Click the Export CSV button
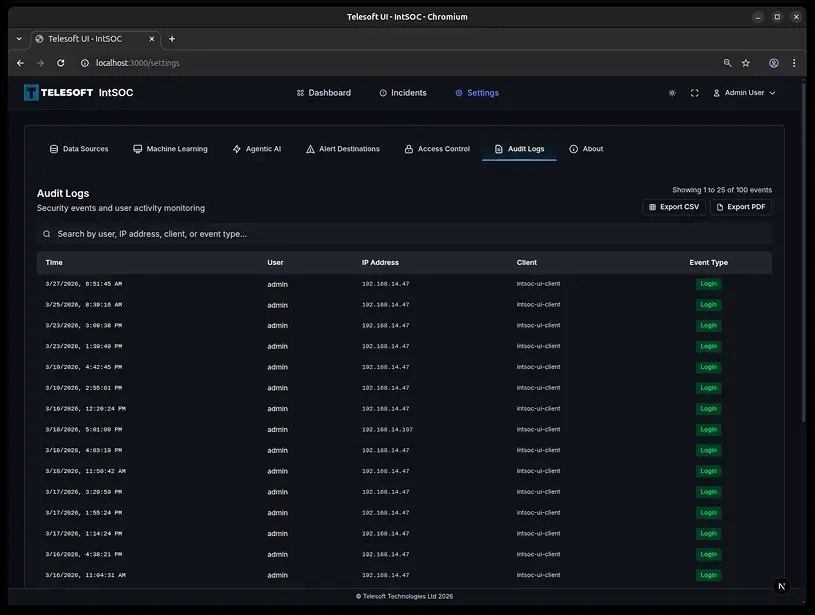Screen dimensions: 815x615 tap(674, 207)
